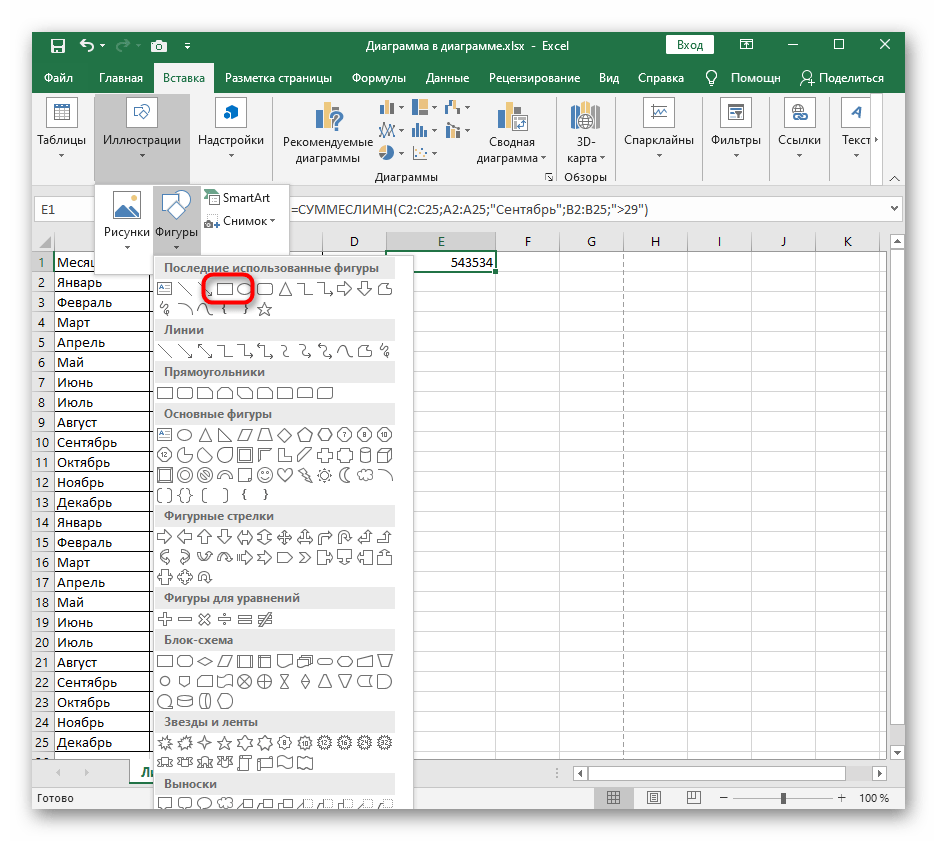The width and height of the screenshot is (937, 841).
Task: Pick the five-point star in recent shapes
Action: tap(265, 310)
